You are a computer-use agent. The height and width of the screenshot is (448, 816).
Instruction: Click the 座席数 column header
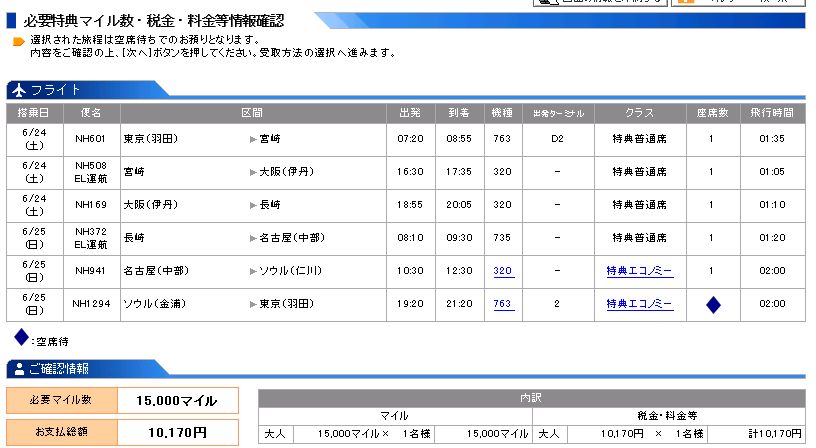pos(712,112)
